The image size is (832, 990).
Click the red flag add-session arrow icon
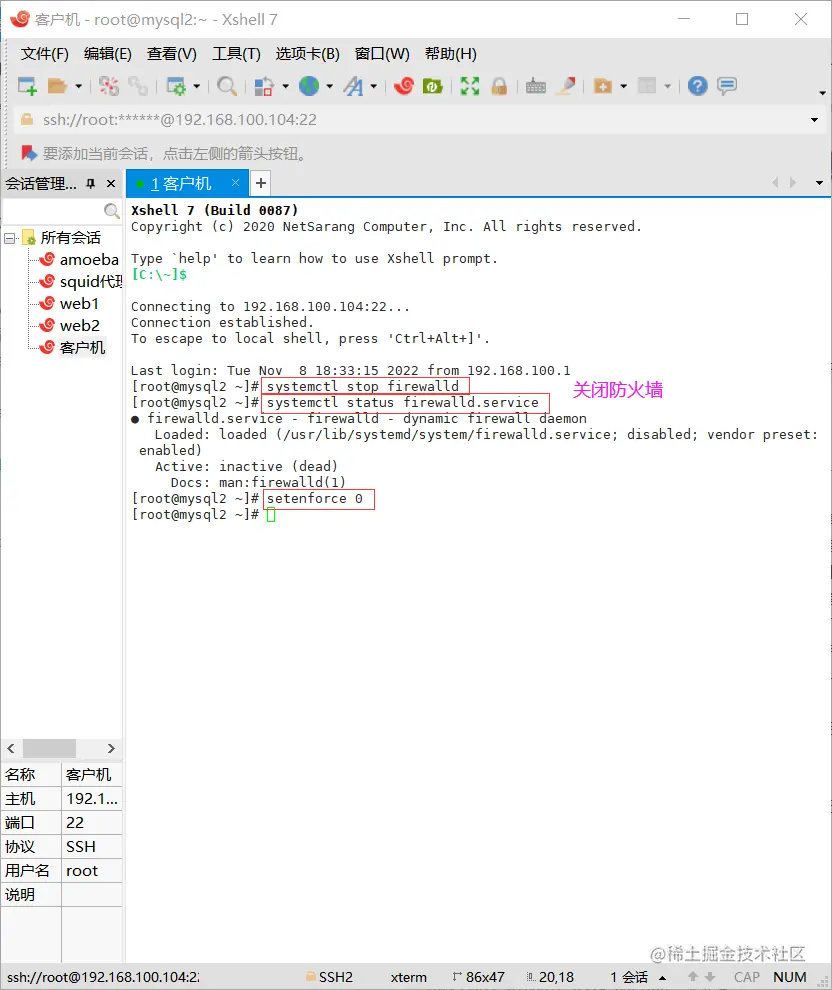click(28, 153)
